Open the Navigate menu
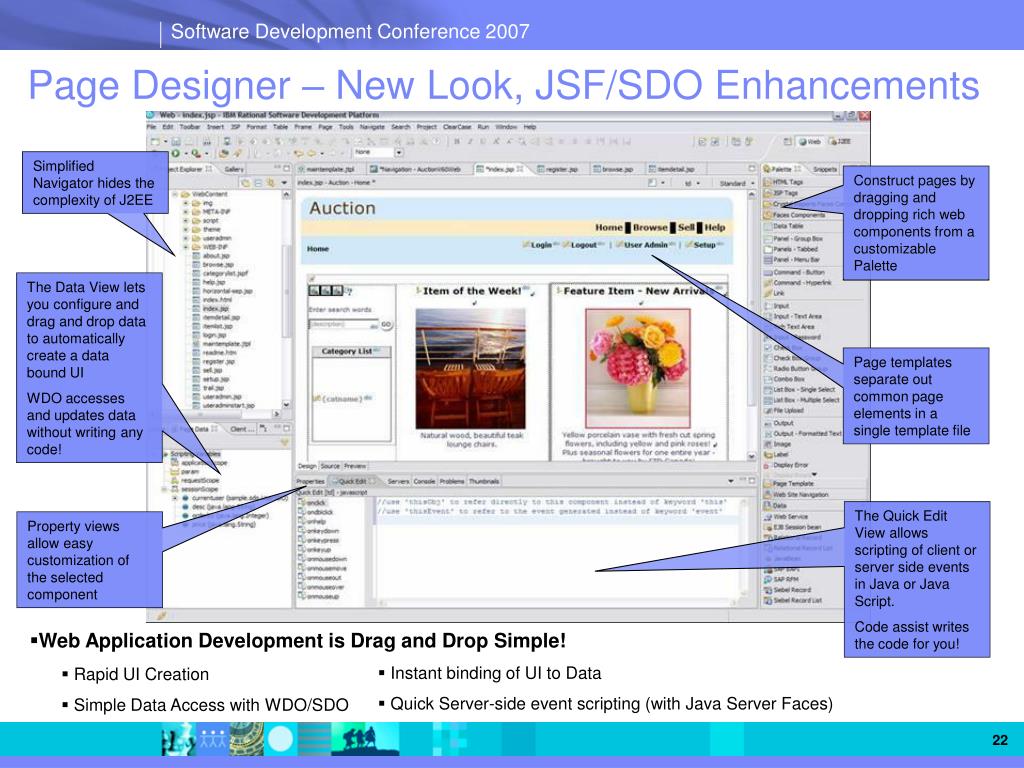The height and width of the screenshot is (768, 1024). point(372,127)
